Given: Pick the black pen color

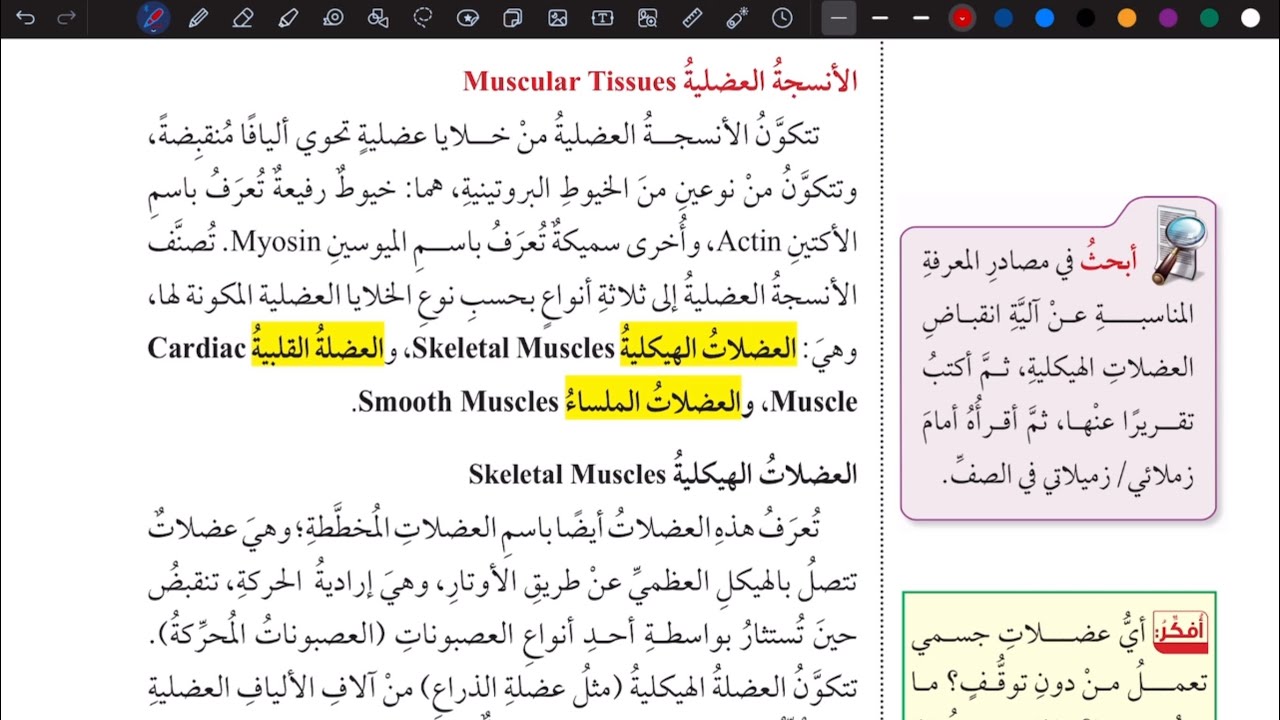Looking at the screenshot, I should [1086, 18].
